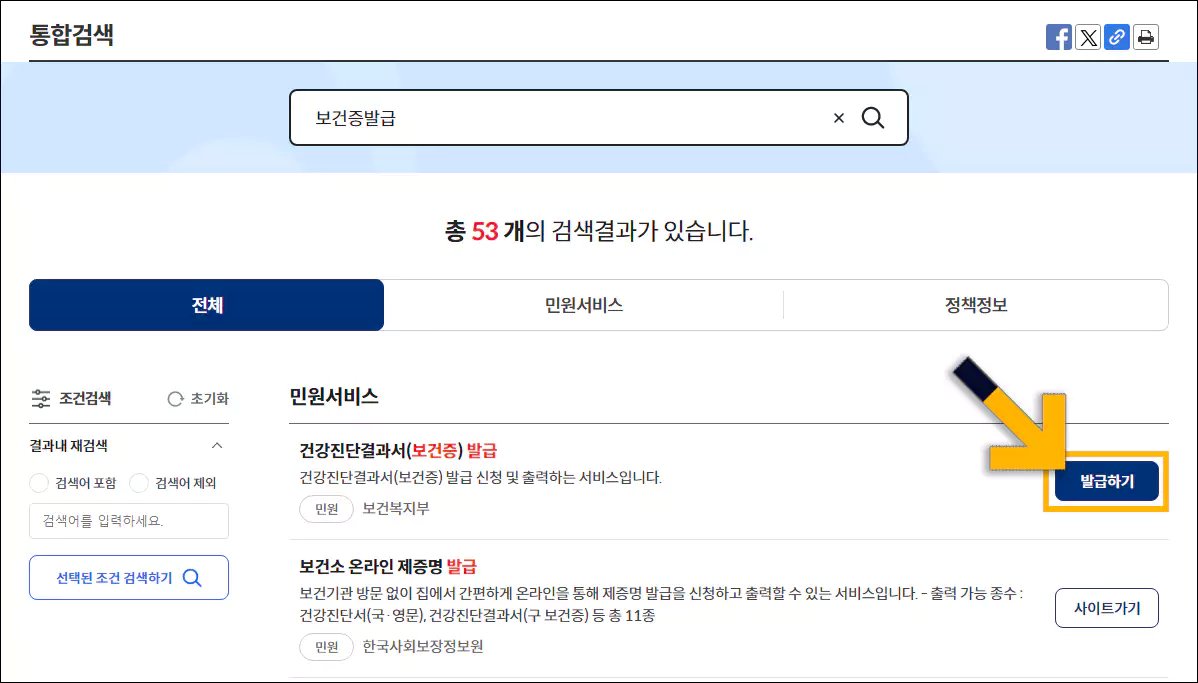Share page on Facebook icon

(1058, 37)
